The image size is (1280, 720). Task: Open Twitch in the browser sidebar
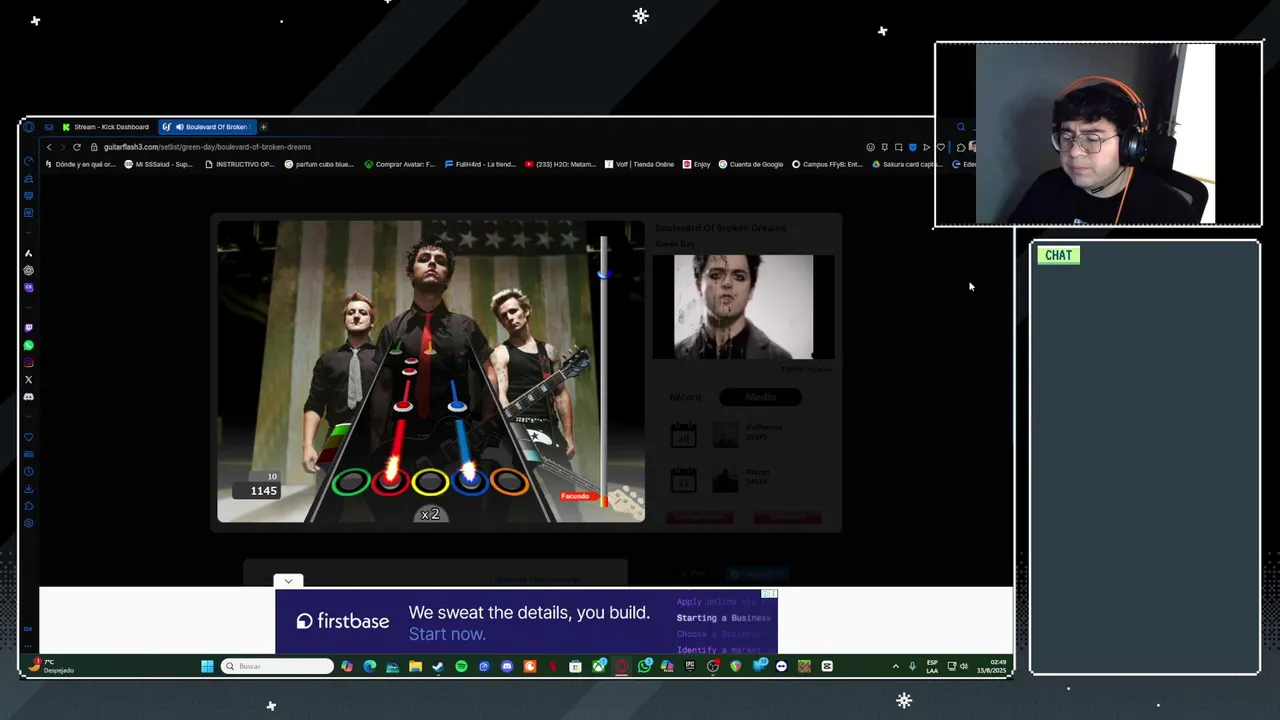(28, 328)
